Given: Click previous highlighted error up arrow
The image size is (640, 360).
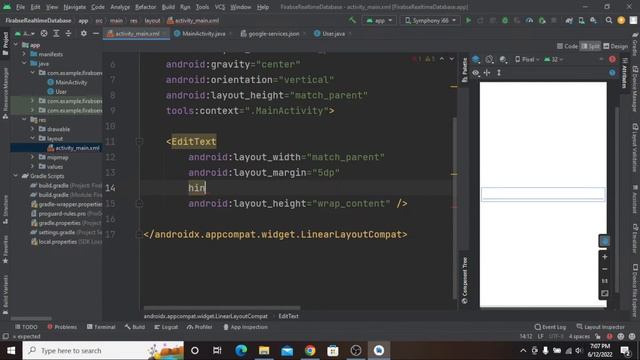Looking at the screenshot, I should (x=442, y=59).
